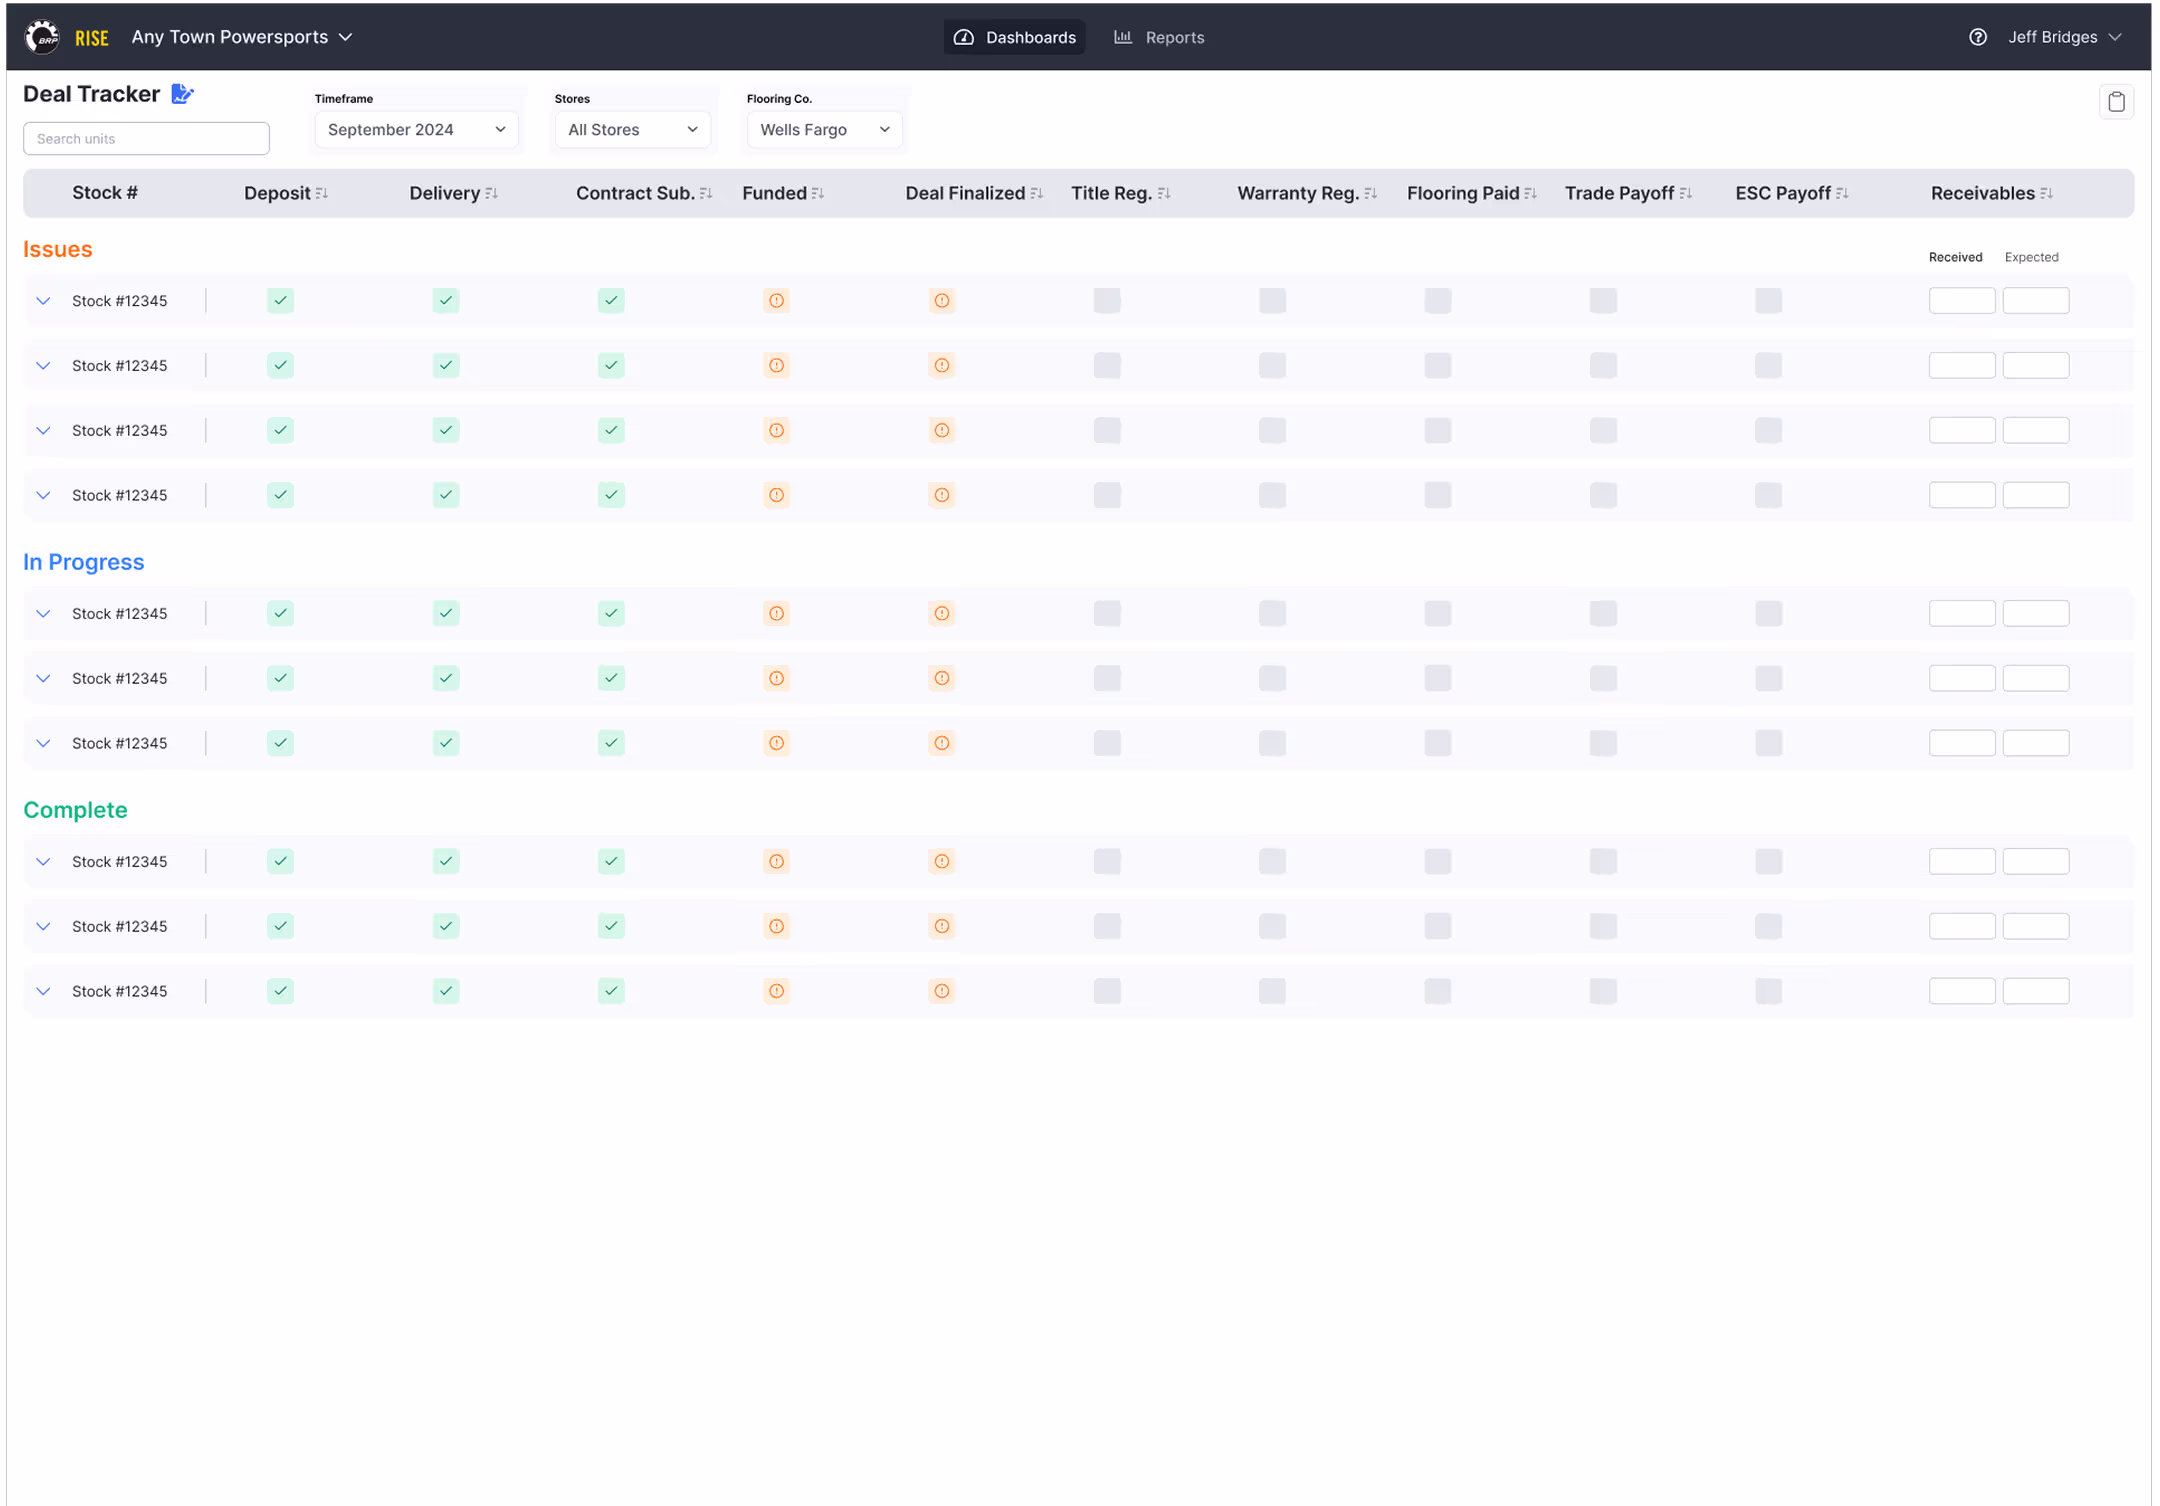Open the Jeff Bridges user menu
Screen dimensions: 2160x1506
pos(2064,37)
